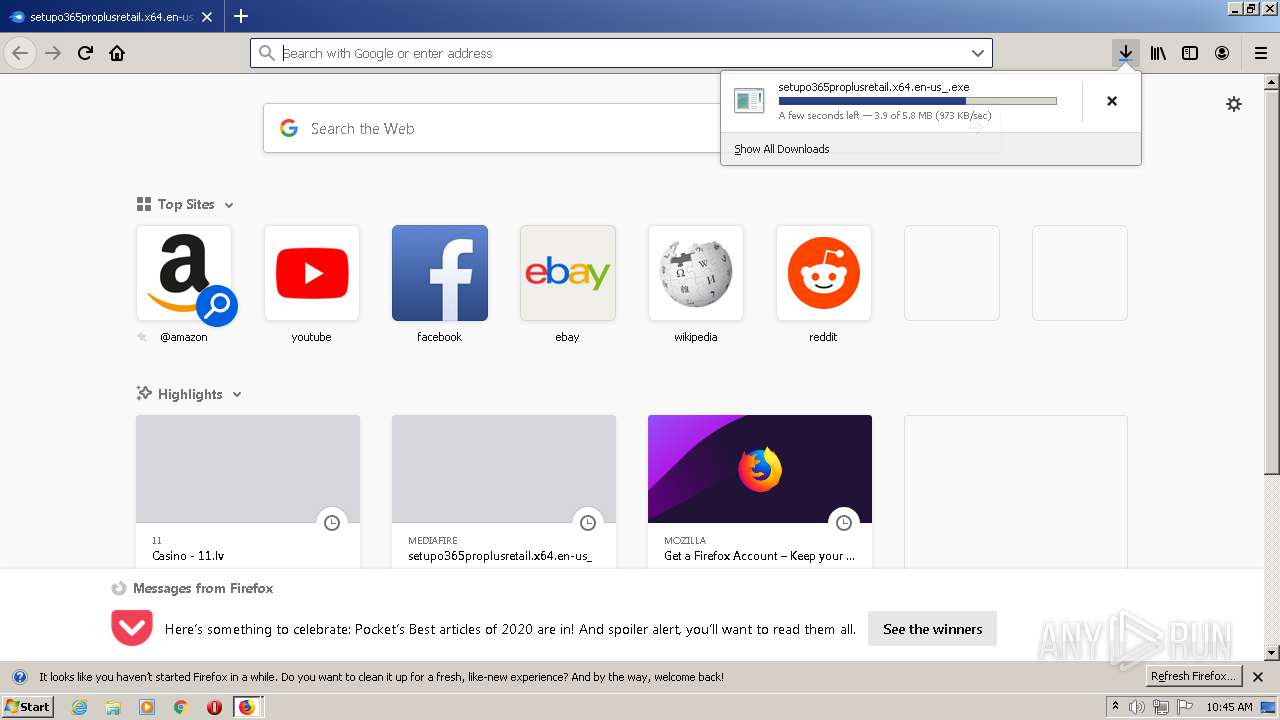
Task: Click the Action Center flag icon
Action: tap(1185, 707)
